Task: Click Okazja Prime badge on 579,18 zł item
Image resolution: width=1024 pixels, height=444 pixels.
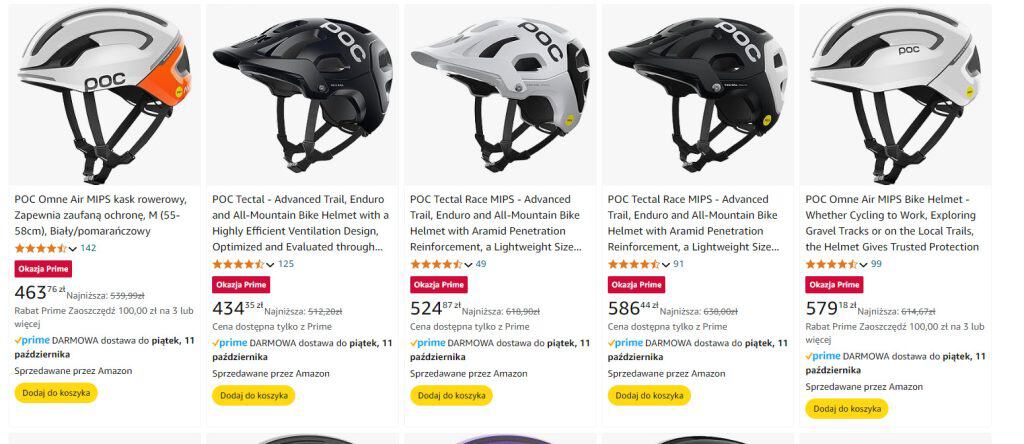Action: click(834, 284)
